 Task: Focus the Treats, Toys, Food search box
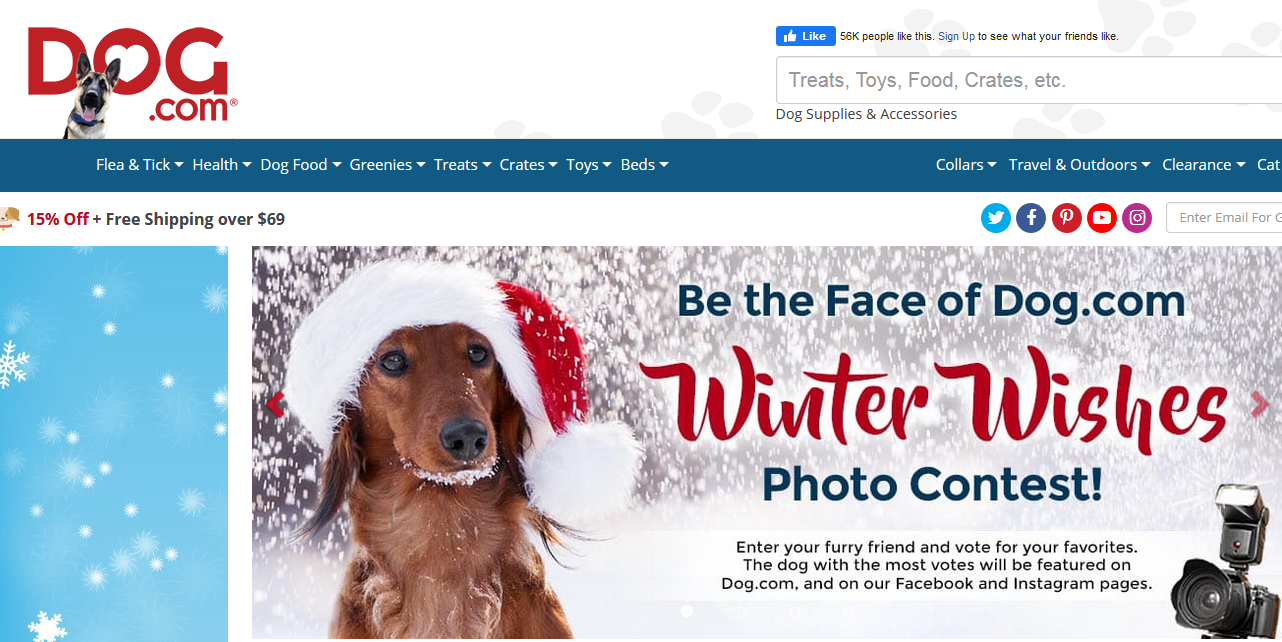point(1029,80)
